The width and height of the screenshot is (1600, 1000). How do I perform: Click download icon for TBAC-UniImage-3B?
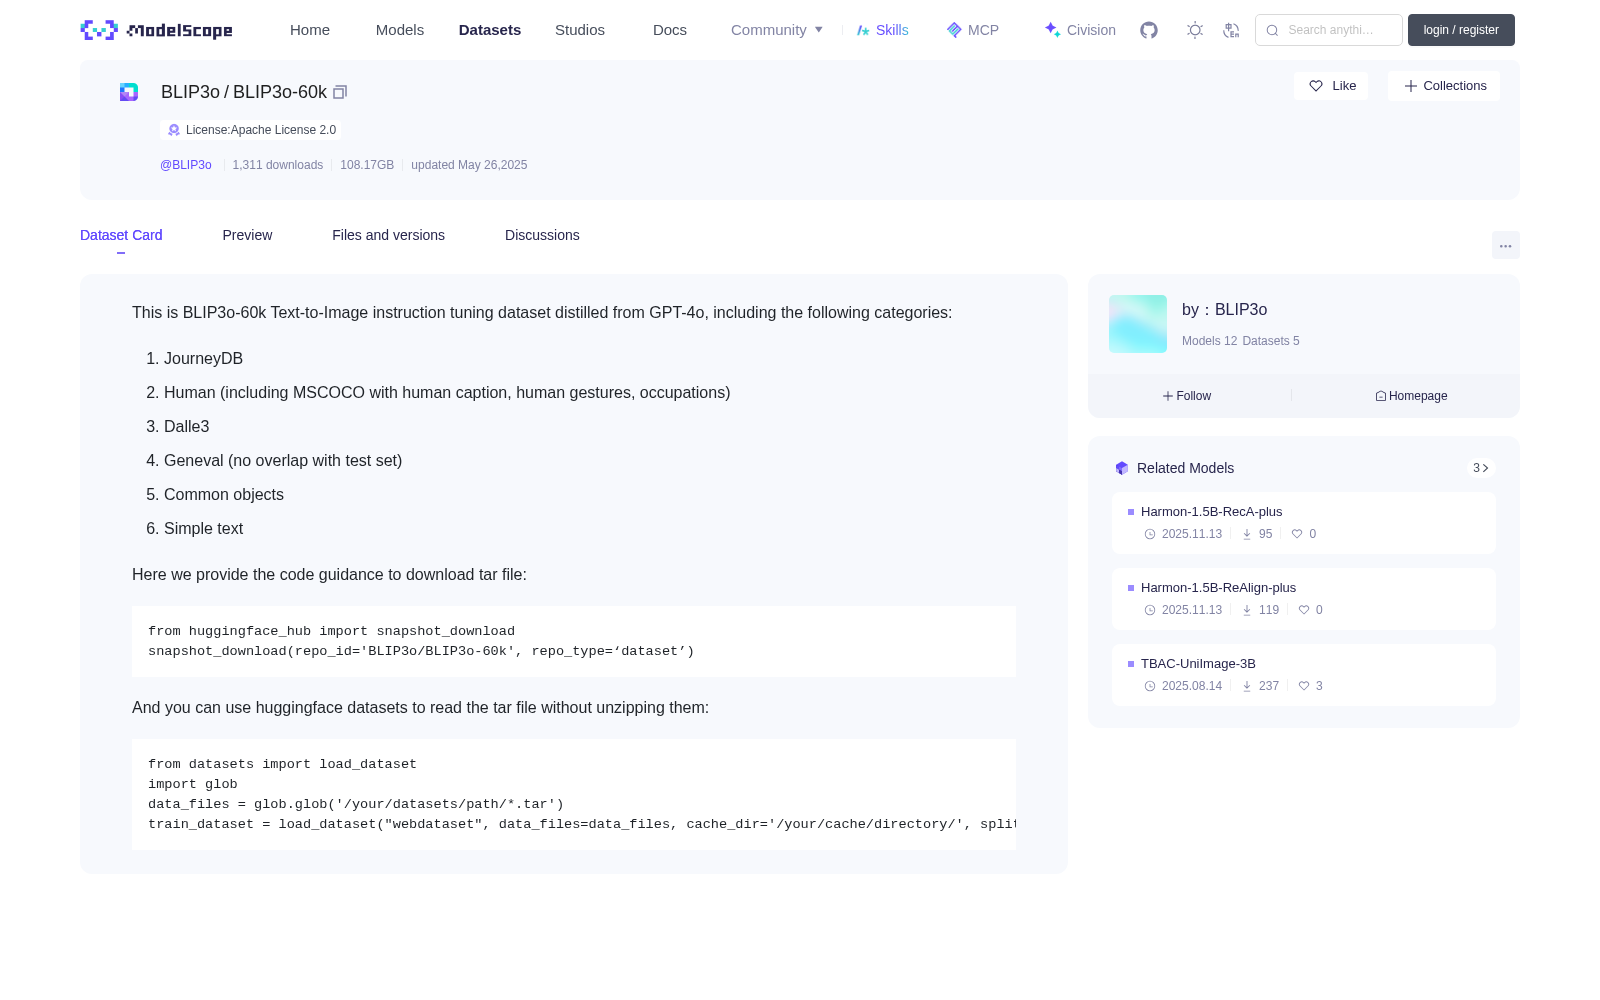click(1247, 686)
